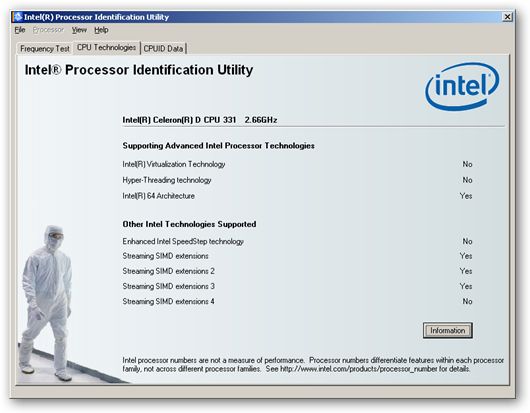Click the Intel(R) 64 Architecture label
Viewport: 530px width, 413px height.
(159, 196)
